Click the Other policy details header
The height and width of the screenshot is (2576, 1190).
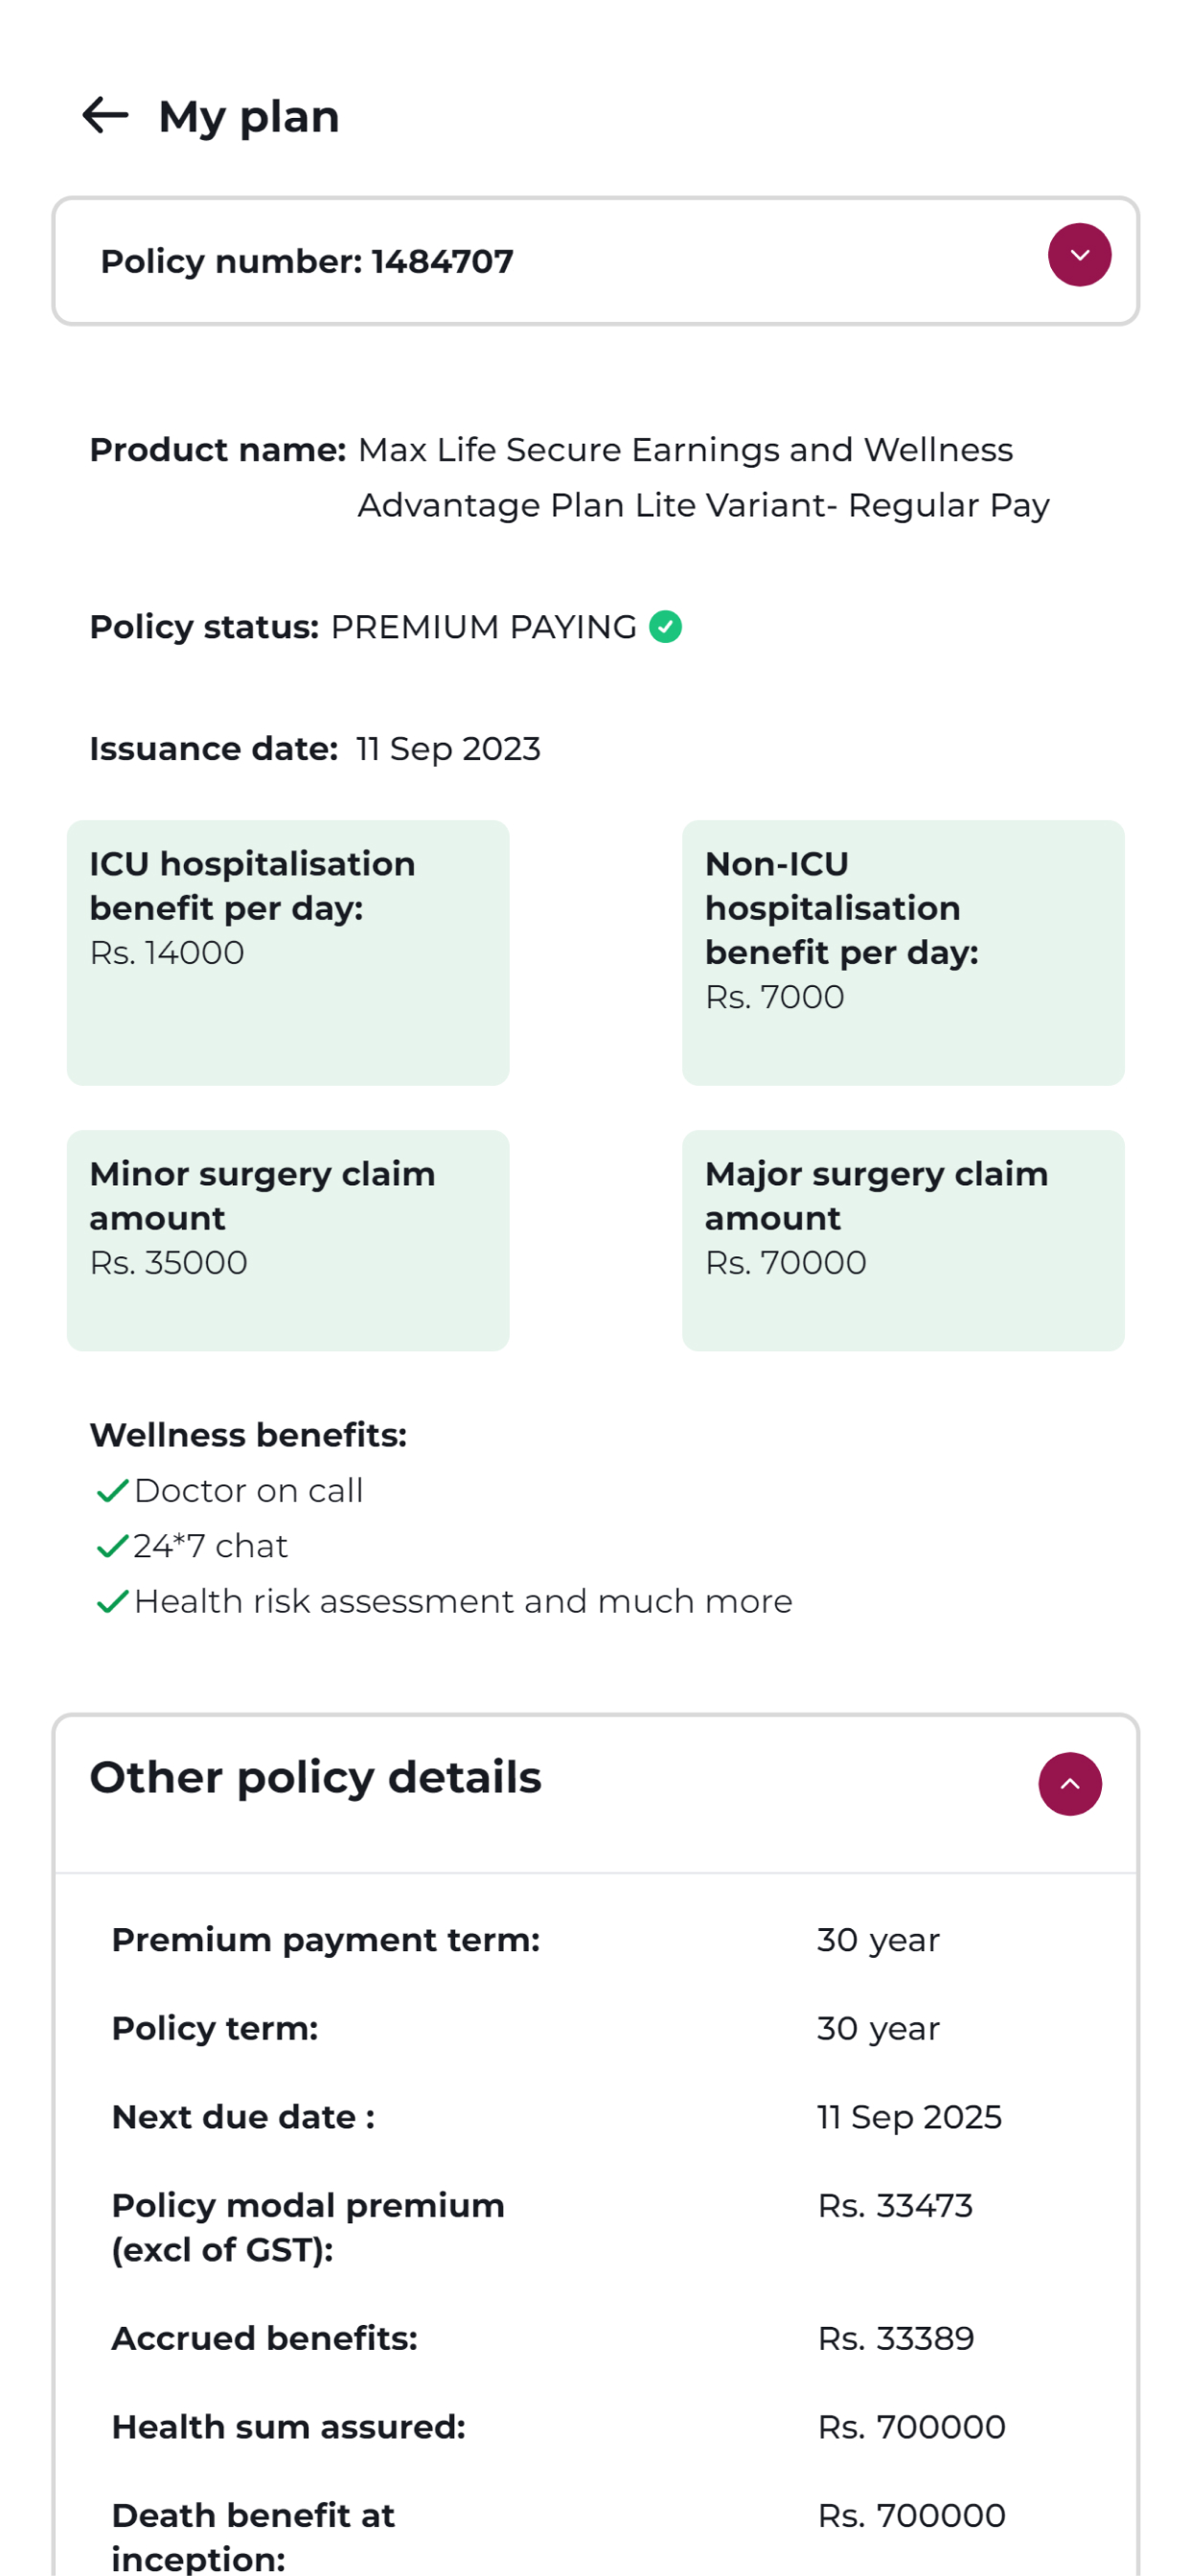316,1778
